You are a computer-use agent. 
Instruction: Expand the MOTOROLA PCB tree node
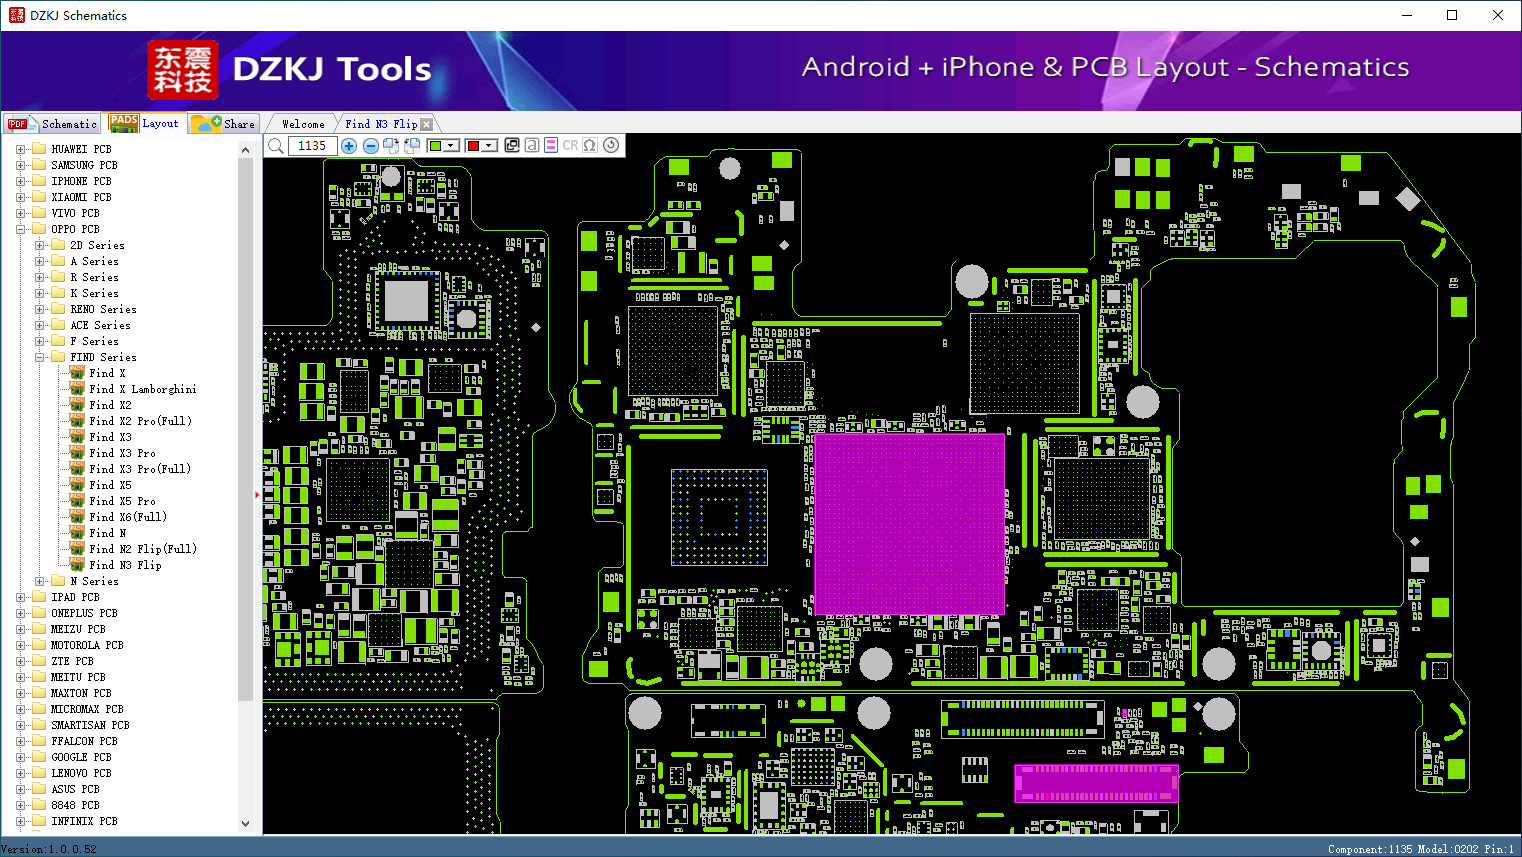(20, 645)
